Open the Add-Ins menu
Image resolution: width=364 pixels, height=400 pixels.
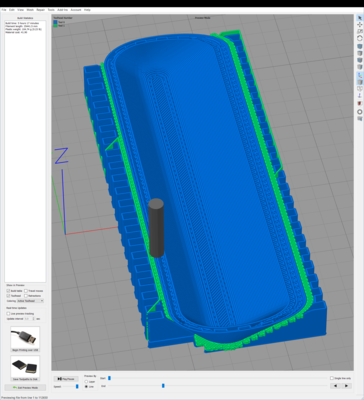[x=63, y=10]
